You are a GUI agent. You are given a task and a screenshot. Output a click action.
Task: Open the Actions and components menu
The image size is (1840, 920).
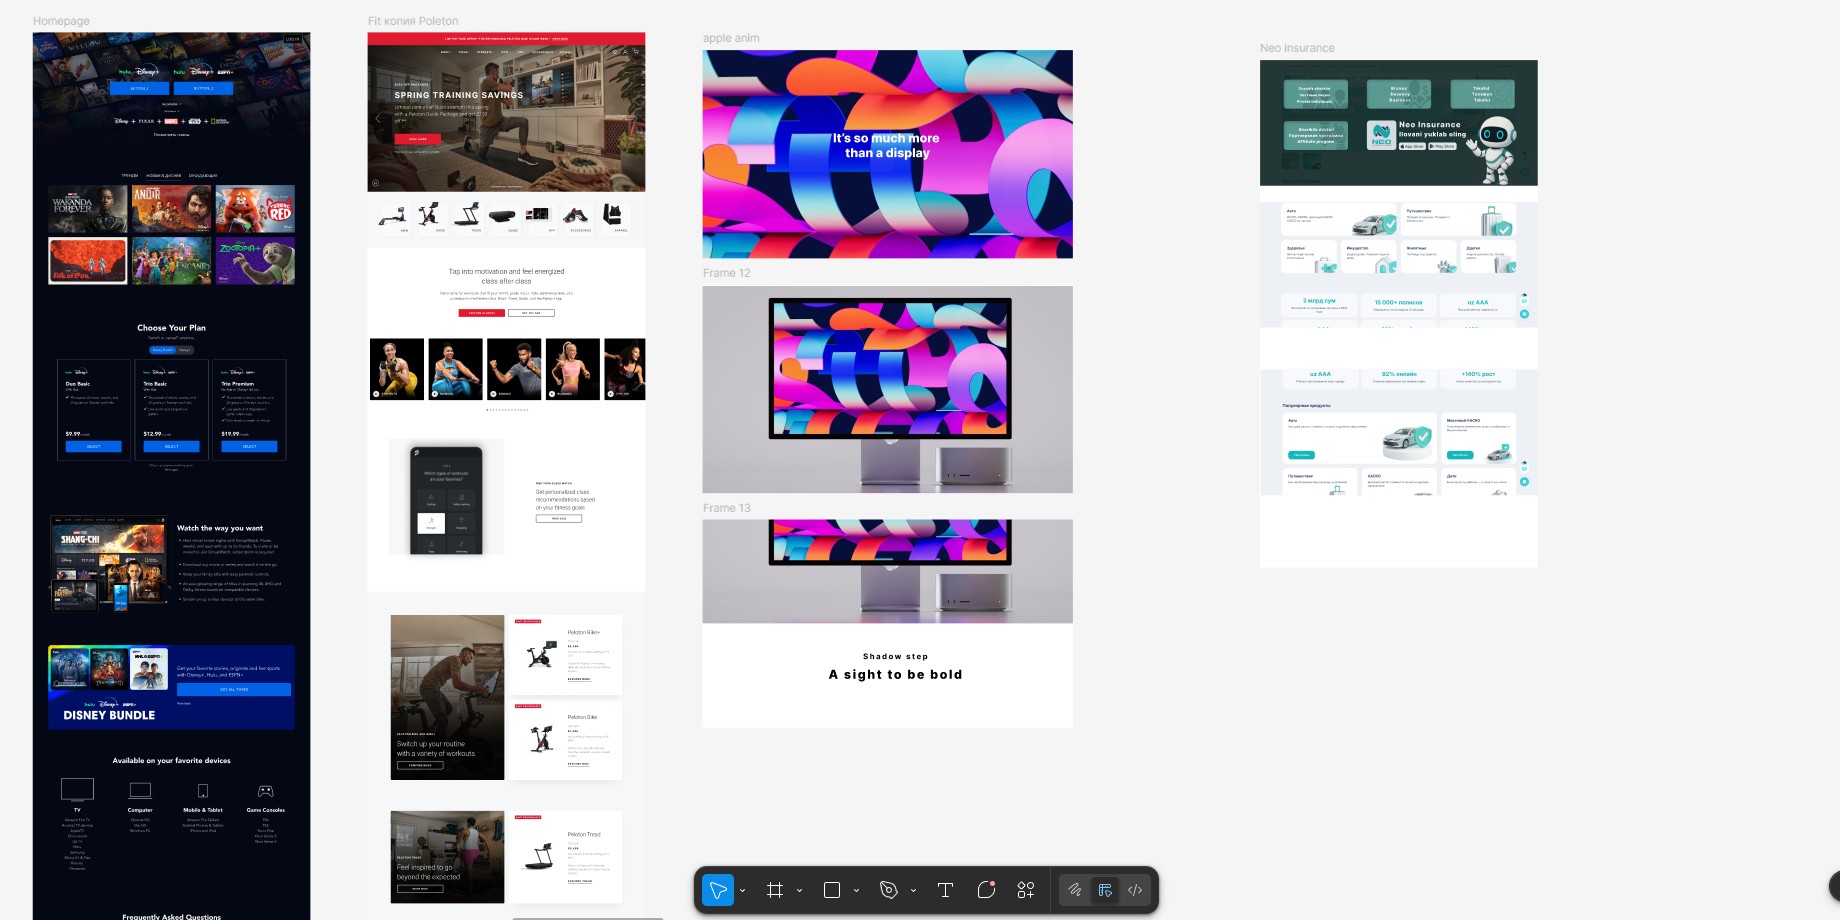1026,890
